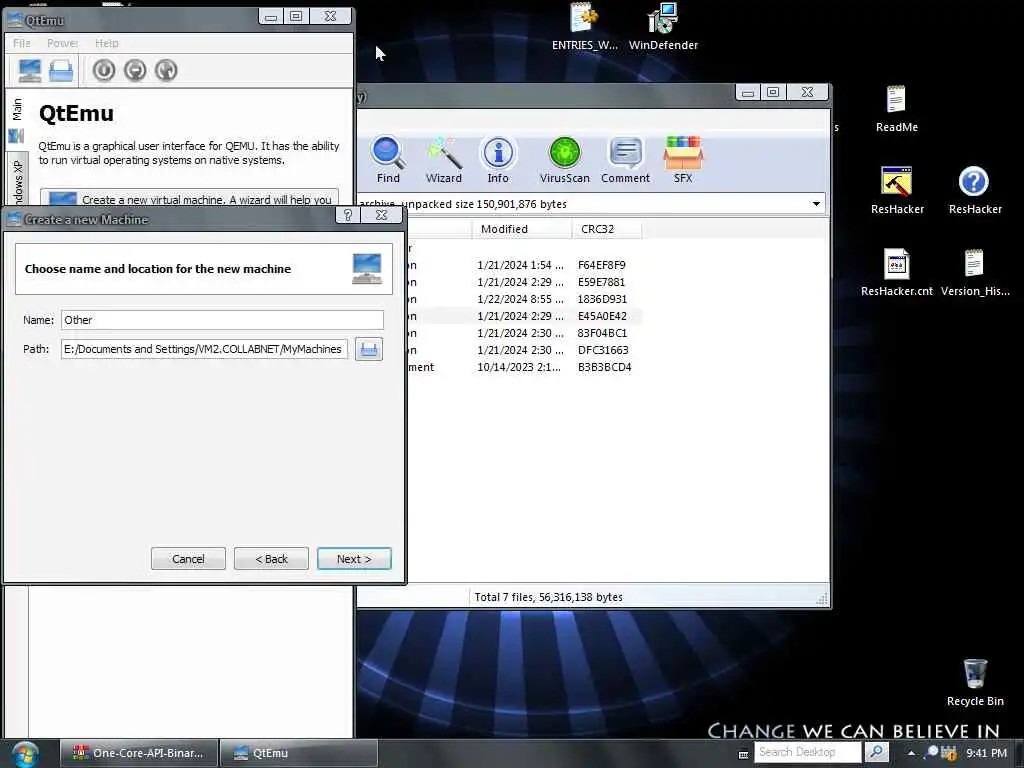Click the middle round power icon in QtEmu toolbar

[x=135, y=70]
